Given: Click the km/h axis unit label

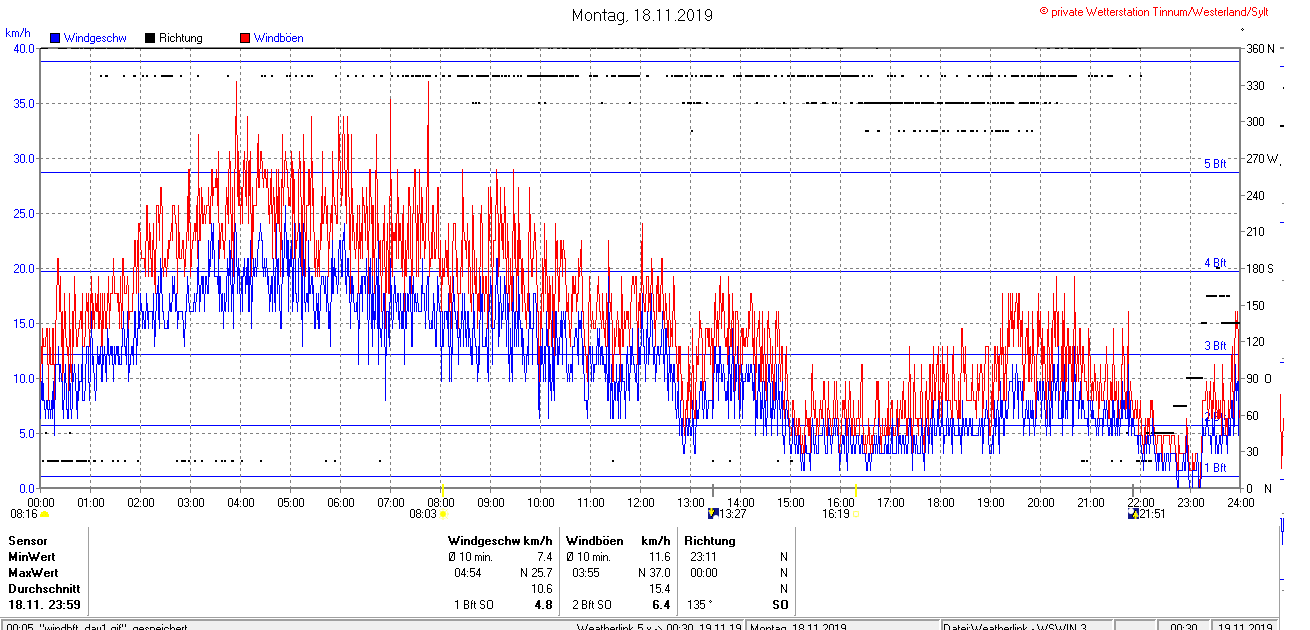Looking at the screenshot, I should coord(18,33).
